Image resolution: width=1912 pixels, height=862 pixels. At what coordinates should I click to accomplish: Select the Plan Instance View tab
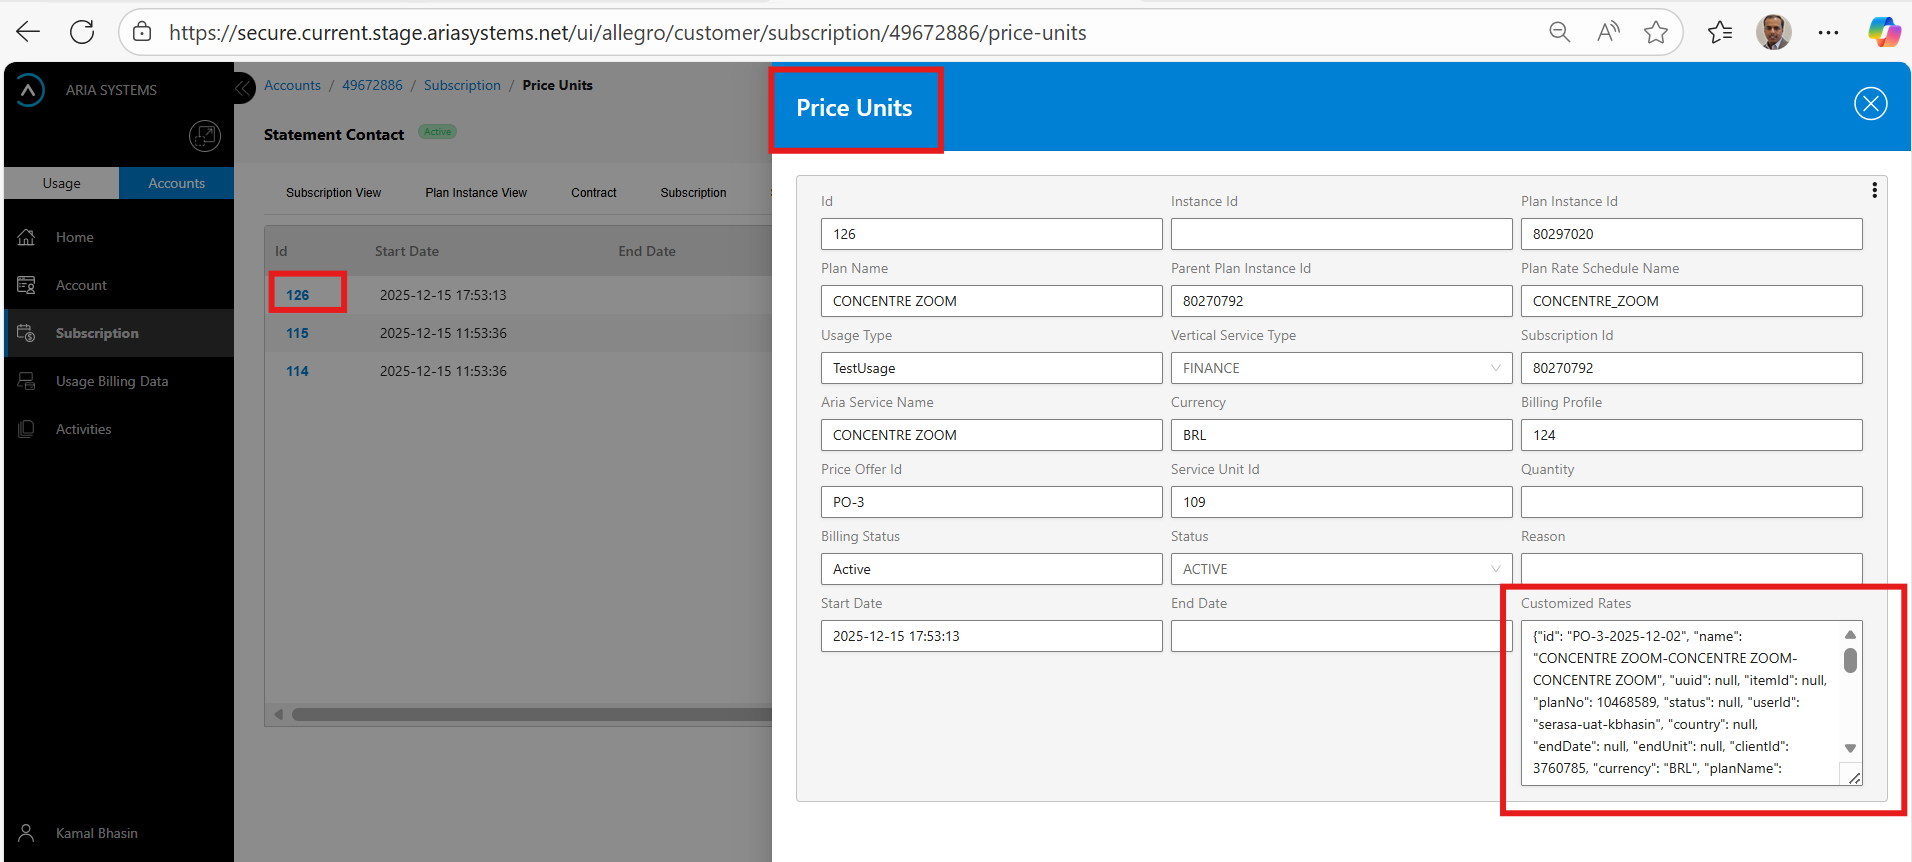(476, 193)
